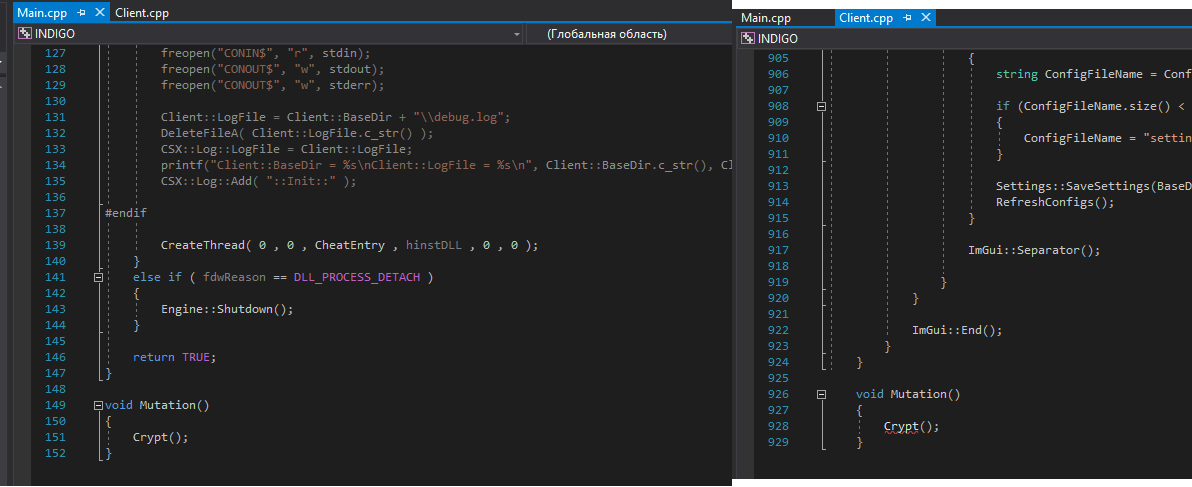Image resolution: width=1192 pixels, height=487 pixels.
Task: Close the Client.cpp tab in right editor
Action: tap(924, 18)
